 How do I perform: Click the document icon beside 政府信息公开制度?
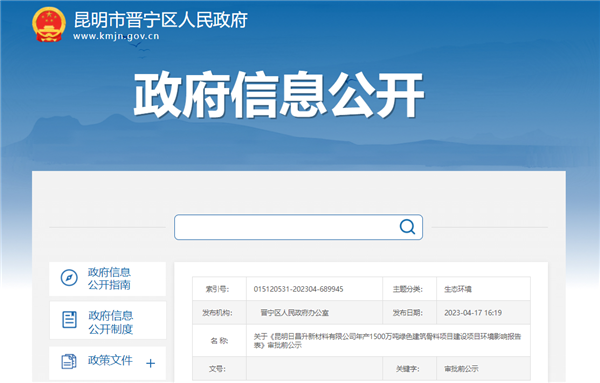click(69, 319)
